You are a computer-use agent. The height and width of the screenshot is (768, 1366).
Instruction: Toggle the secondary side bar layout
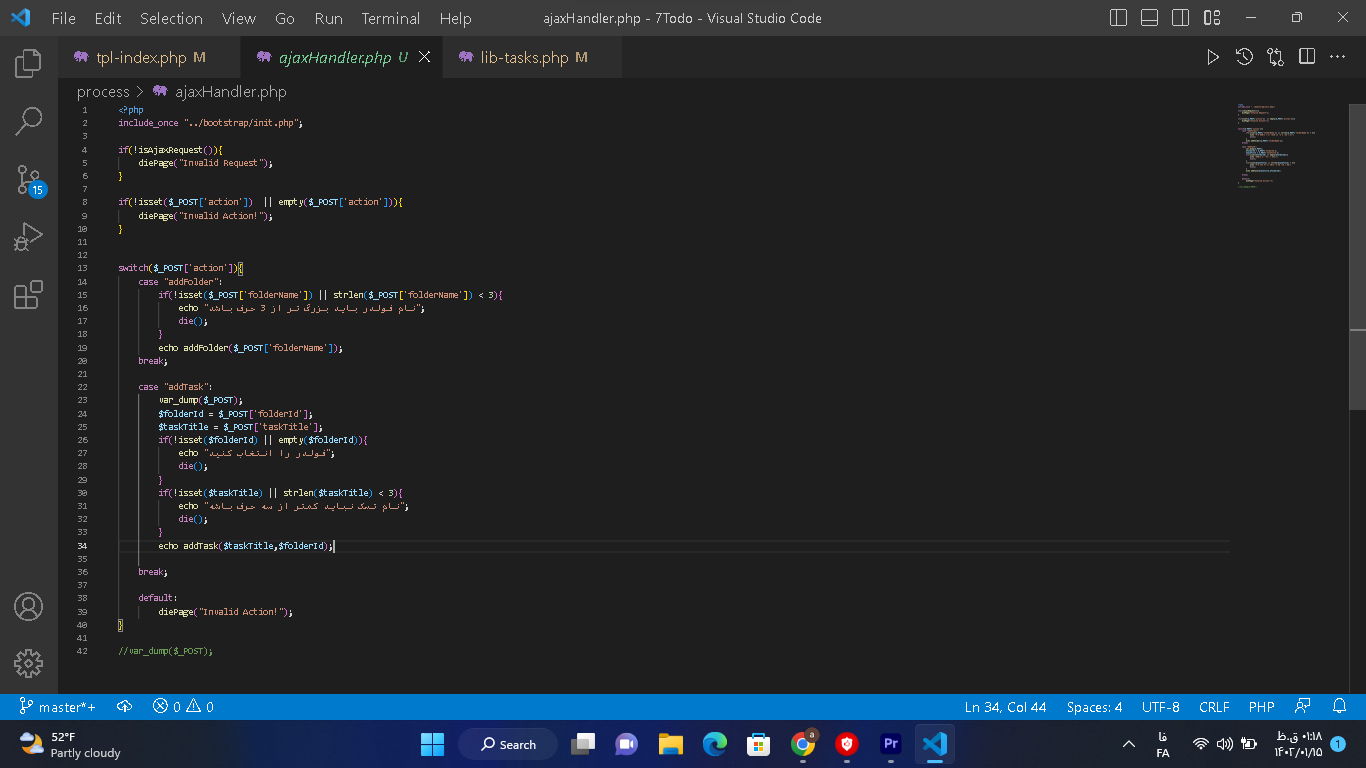tap(1181, 18)
